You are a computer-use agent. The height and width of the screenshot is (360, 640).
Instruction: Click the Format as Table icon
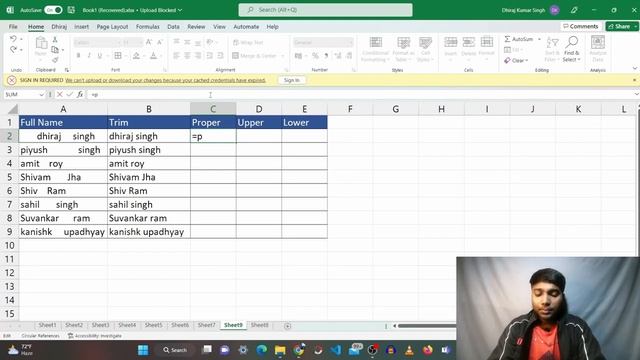pyautogui.click(x=403, y=43)
